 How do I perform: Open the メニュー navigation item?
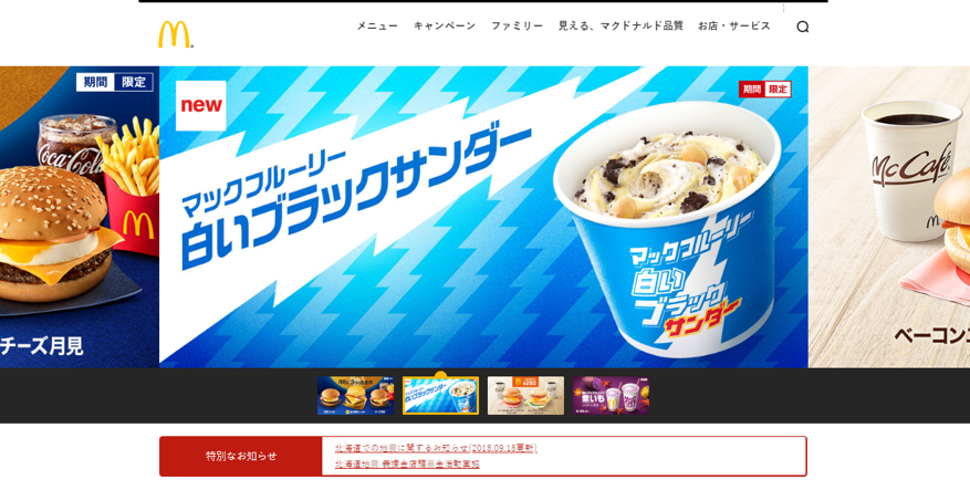(x=377, y=26)
